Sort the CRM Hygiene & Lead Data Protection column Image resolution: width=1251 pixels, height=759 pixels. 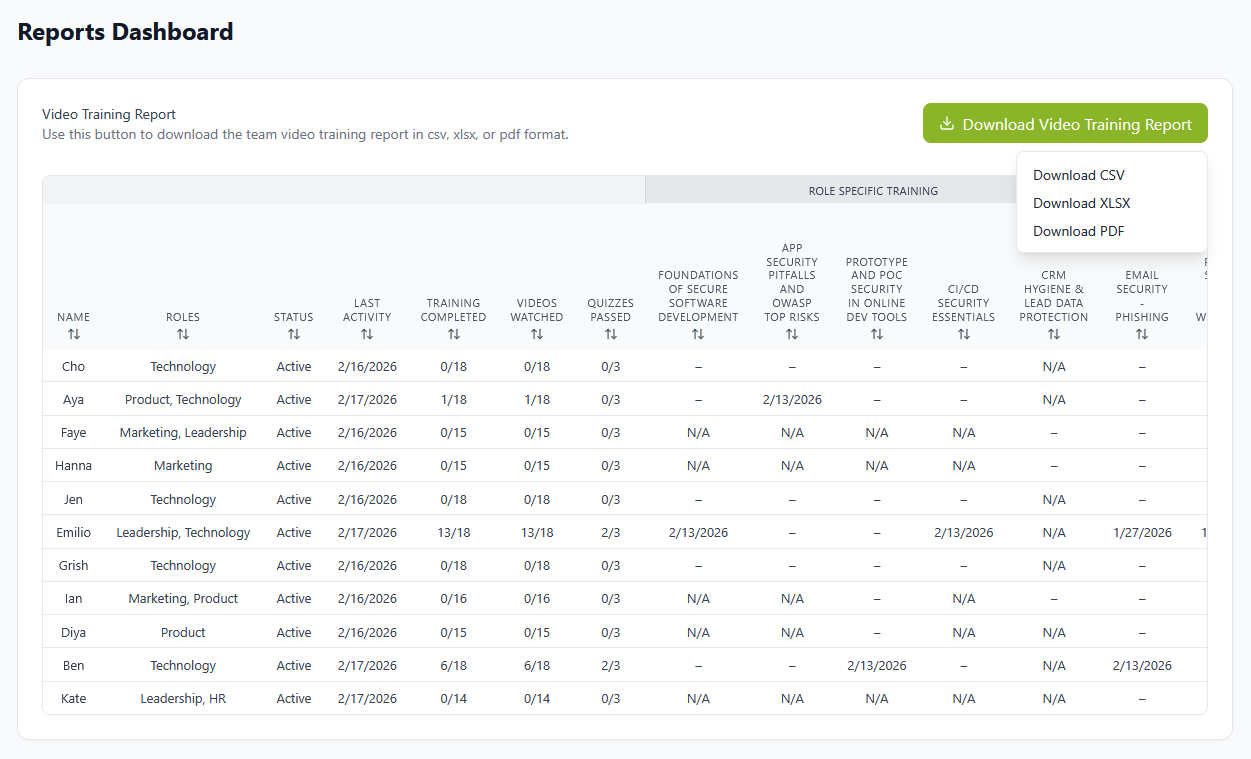1053,335
